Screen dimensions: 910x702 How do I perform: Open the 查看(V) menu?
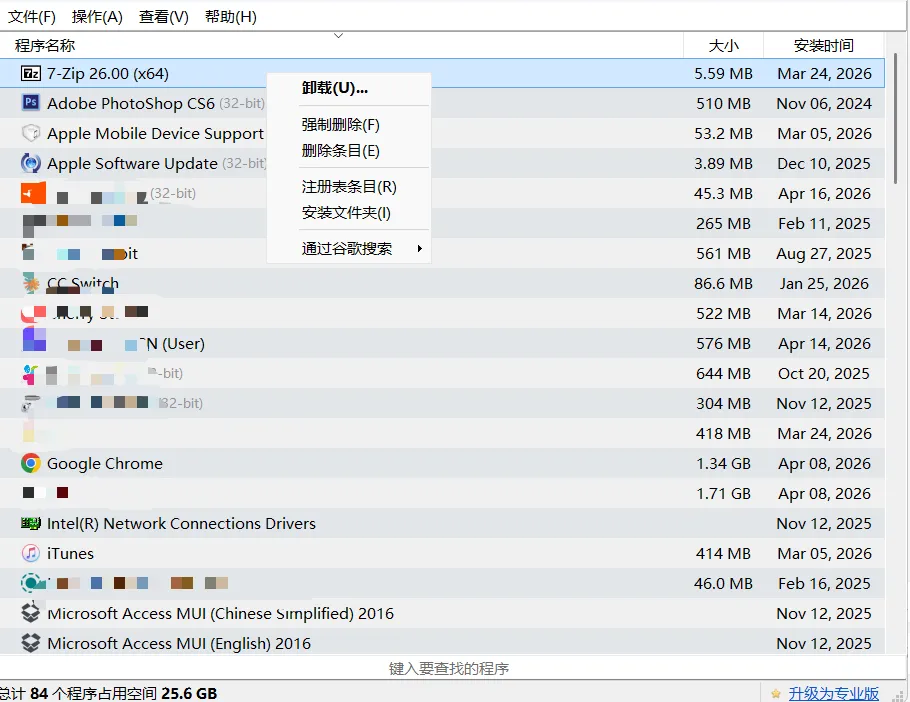[x=164, y=17]
